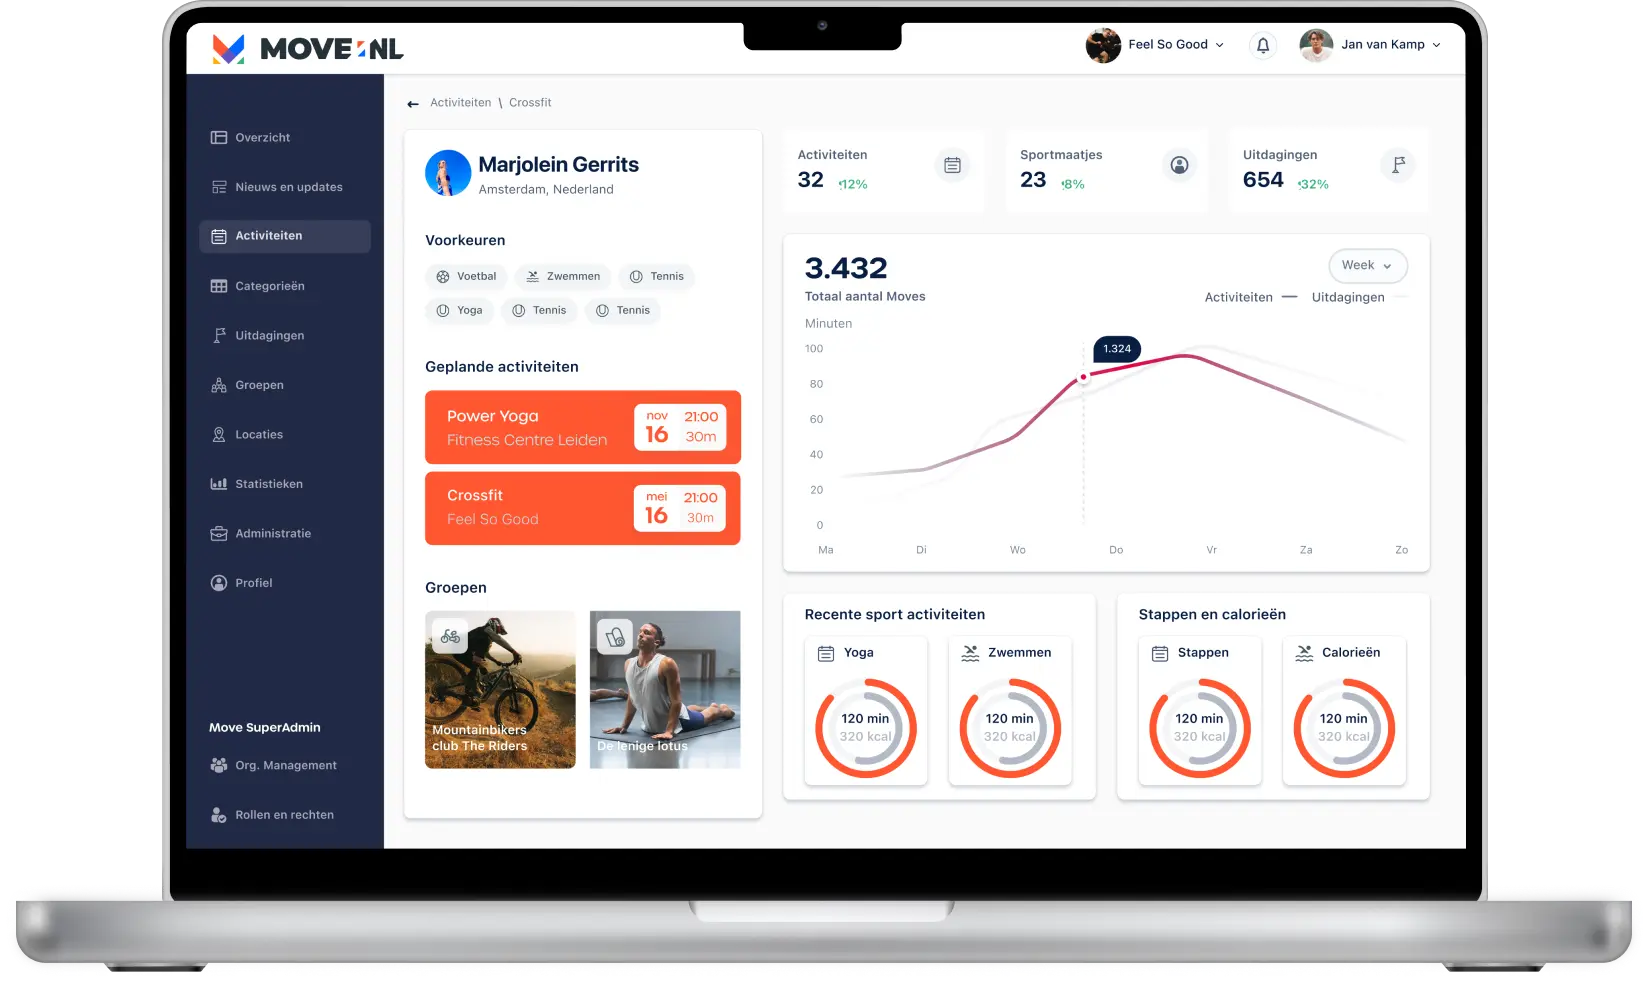The height and width of the screenshot is (983, 1650).
Task: Click the person icon in Sportmaatjes card
Action: tap(1179, 165)
